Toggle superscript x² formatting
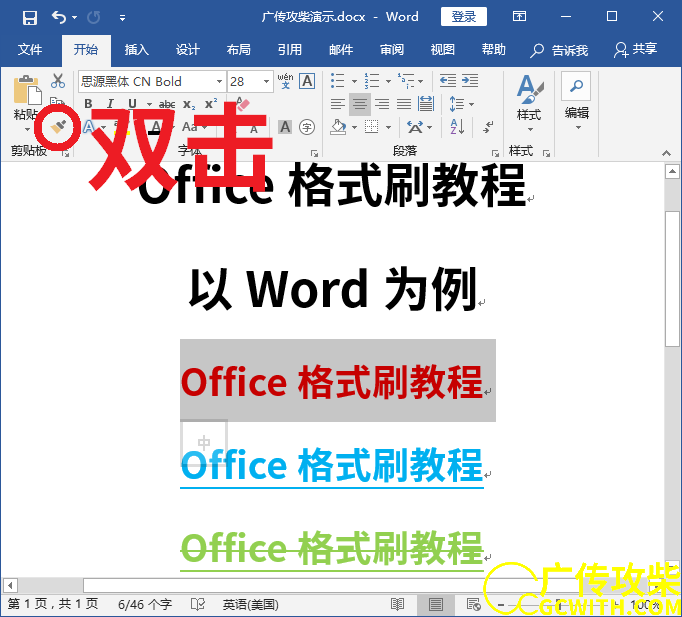 (x=211, y=104)
